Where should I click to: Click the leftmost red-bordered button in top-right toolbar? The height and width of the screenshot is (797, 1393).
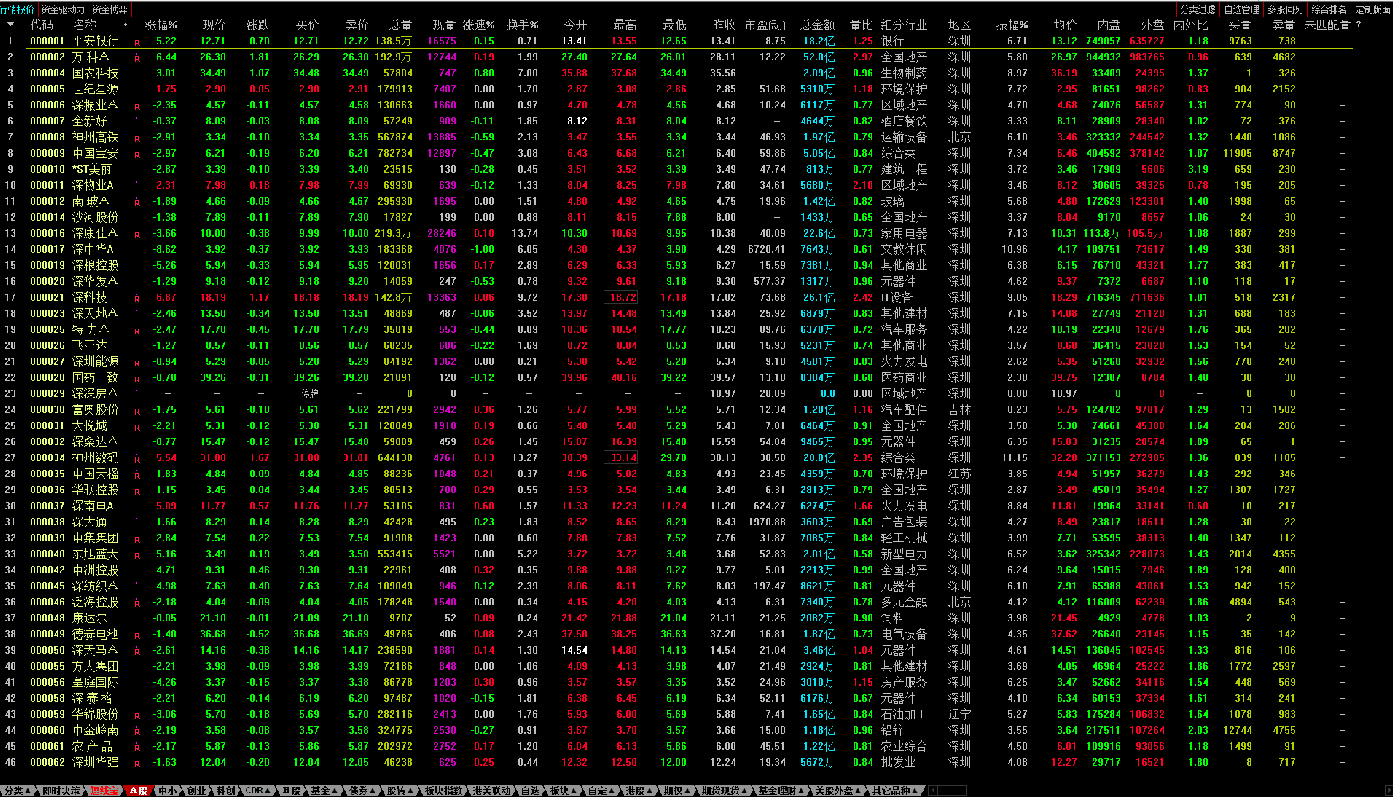(1198, 8)
